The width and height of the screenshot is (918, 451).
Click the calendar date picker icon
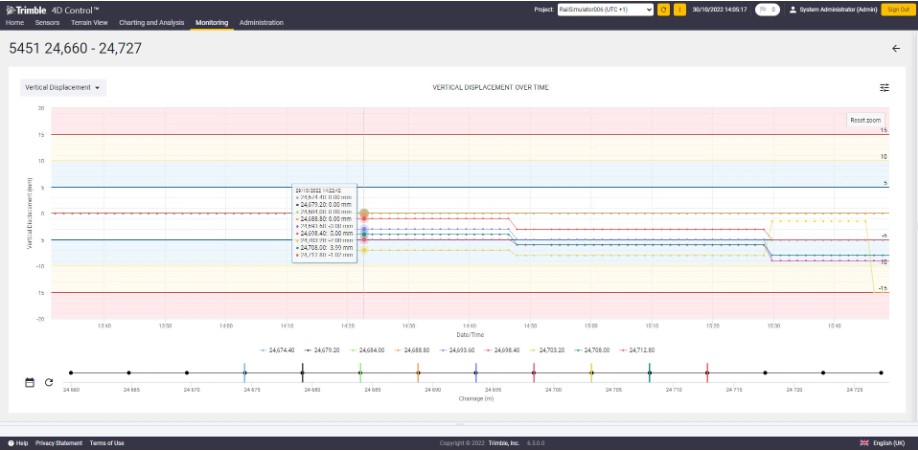pos(30,382)
